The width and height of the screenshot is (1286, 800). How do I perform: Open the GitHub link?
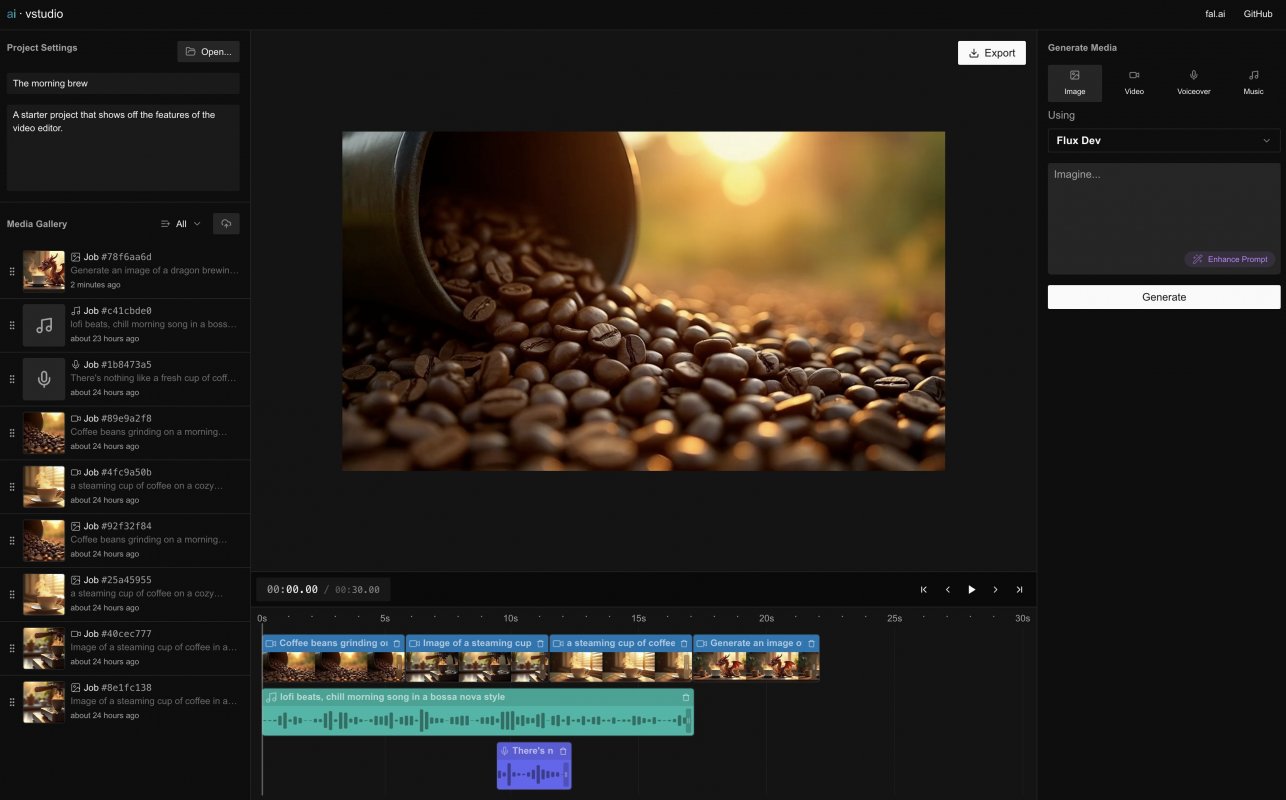click(1258, 13)
